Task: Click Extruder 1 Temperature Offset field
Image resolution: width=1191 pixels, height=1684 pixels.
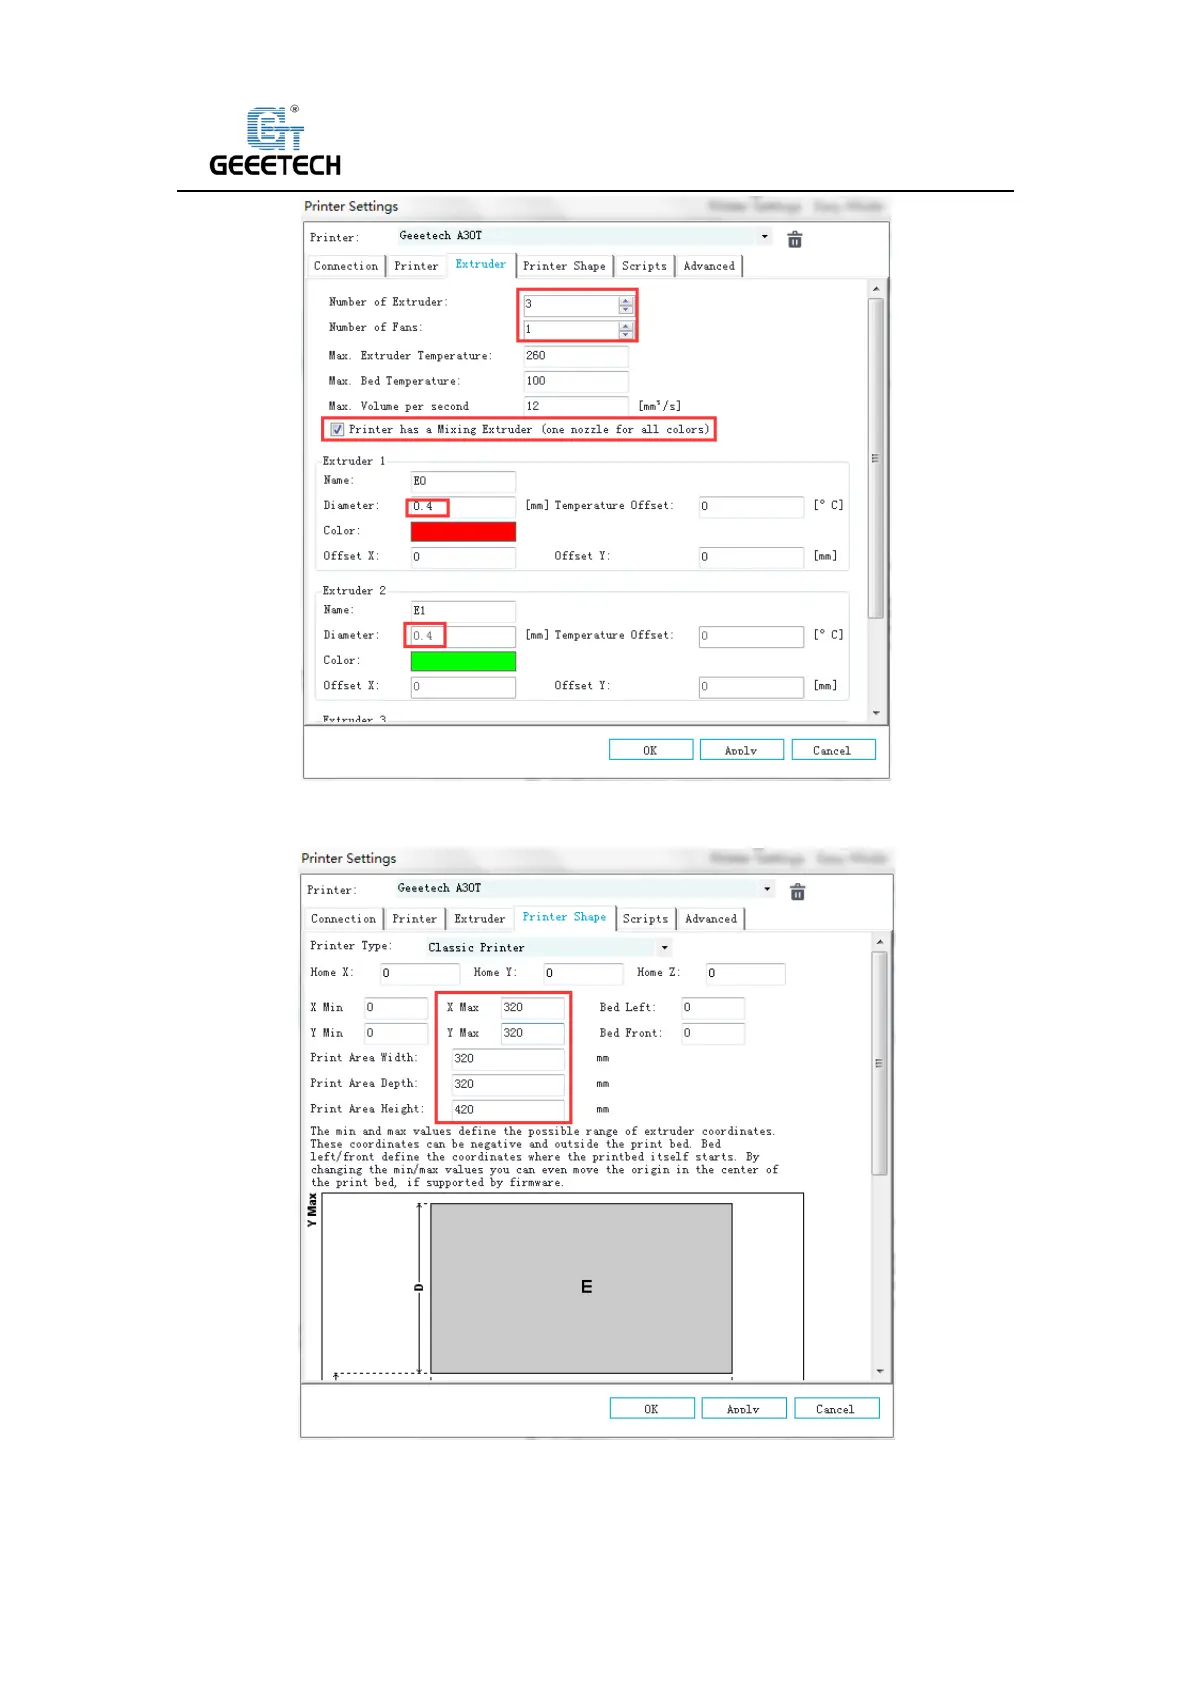Action: 751,507
